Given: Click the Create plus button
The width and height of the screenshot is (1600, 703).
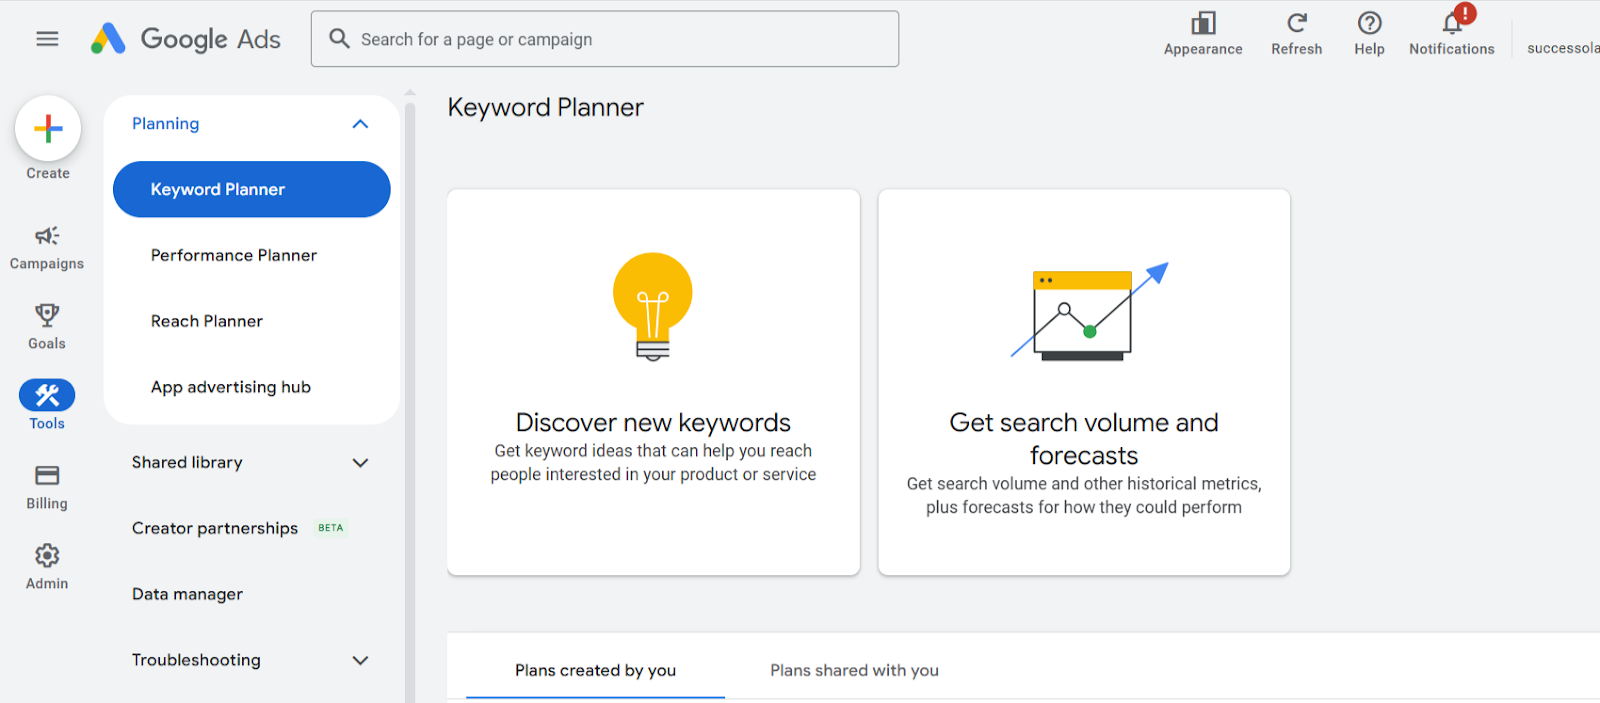Looking at the screenshot, I should 48,128.
